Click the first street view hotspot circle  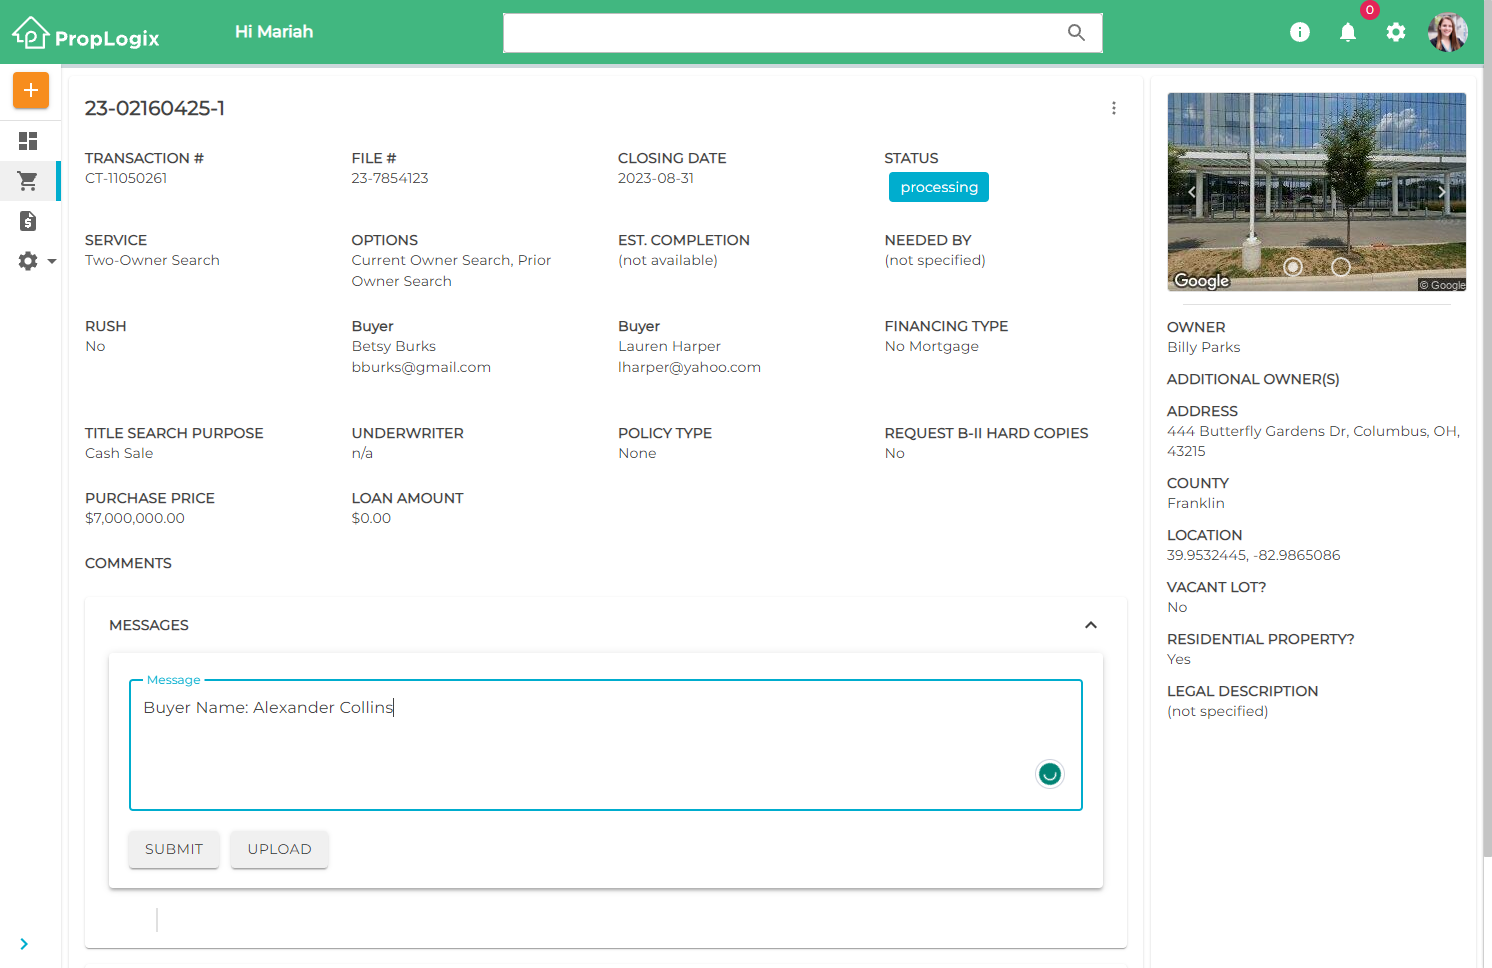coord(1293,267)
